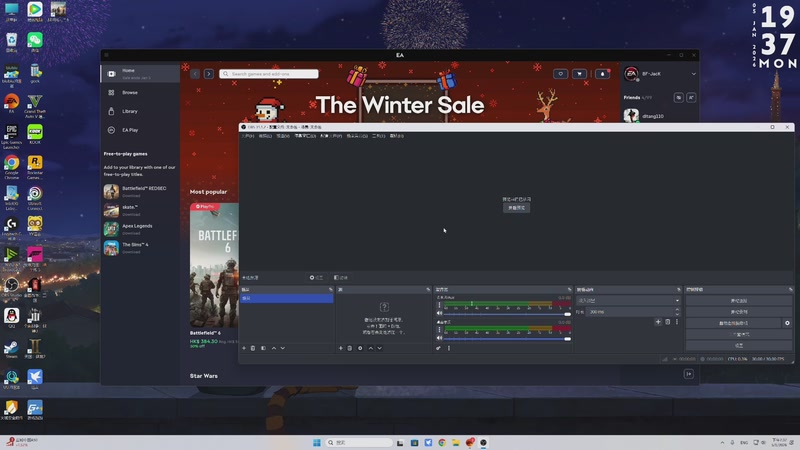Open scene filters icon in OBS scenes panel
The image size is (800, 450).
(x=263, y=348)
